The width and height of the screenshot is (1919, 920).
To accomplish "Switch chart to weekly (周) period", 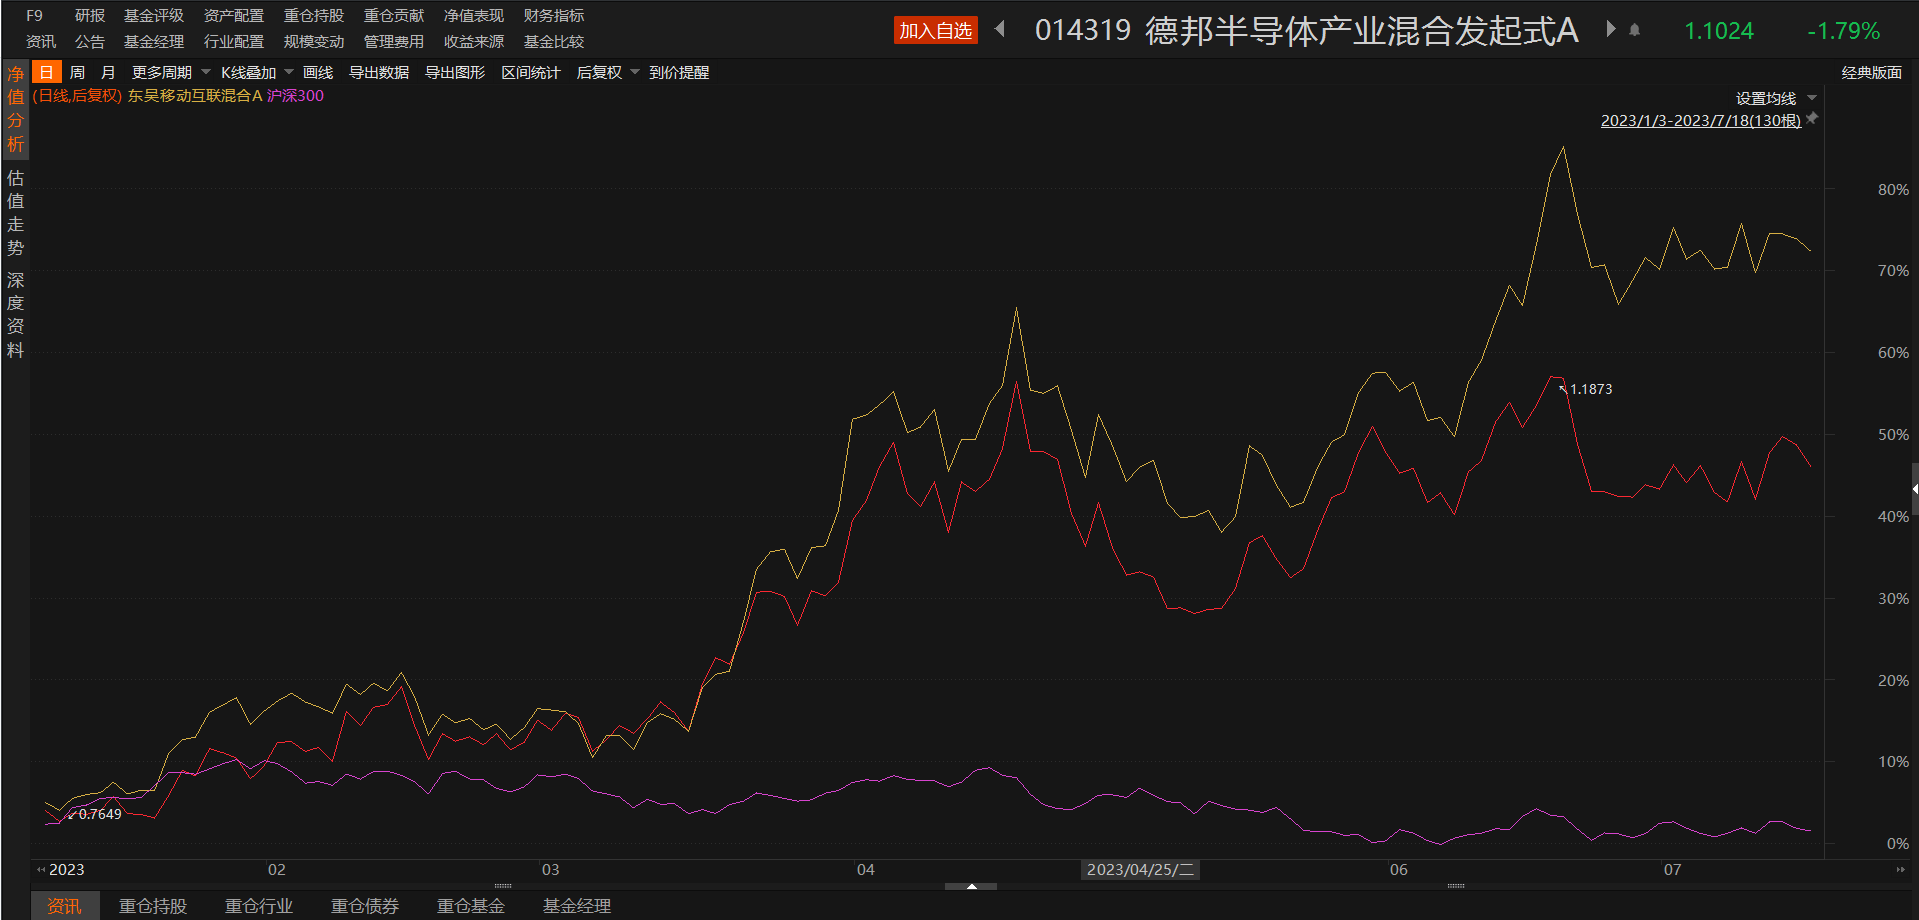I will [x=77, y=73].
